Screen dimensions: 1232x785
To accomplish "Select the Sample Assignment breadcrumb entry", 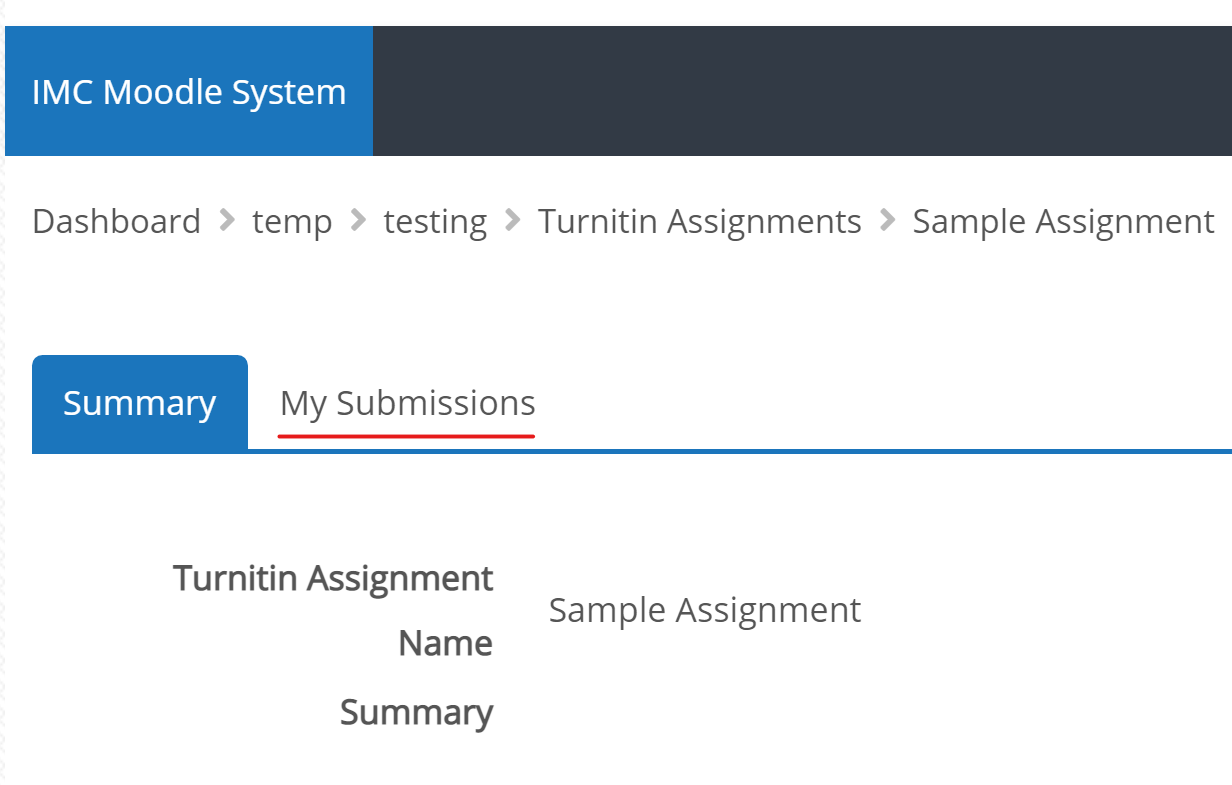I will tap(1063, 221).
